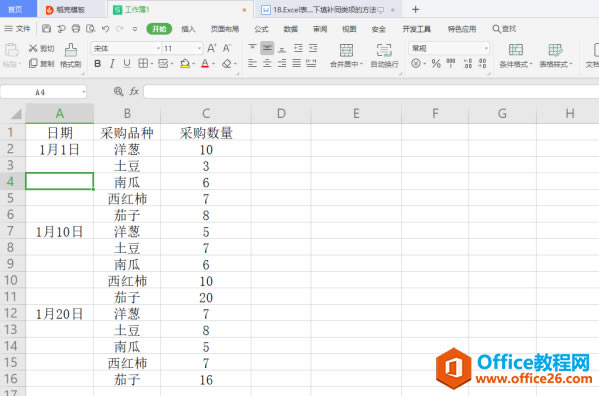The width and height of the screenshot is (599, 396).
Task: Increase font size with larger A icon
Action: click(x=211, y=48)
